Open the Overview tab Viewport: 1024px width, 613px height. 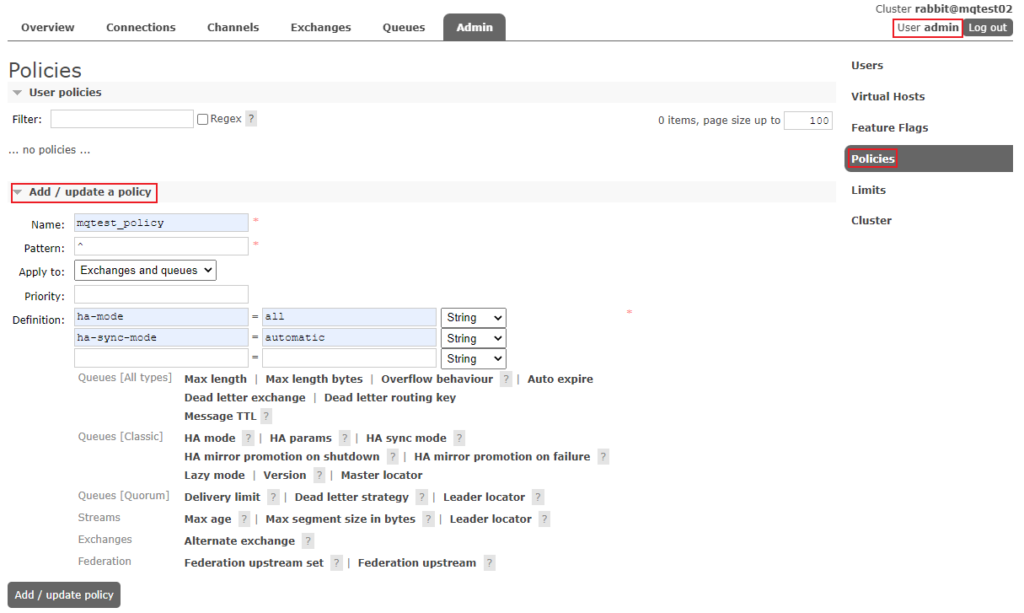pyautogui.click(x=47, y=27)
